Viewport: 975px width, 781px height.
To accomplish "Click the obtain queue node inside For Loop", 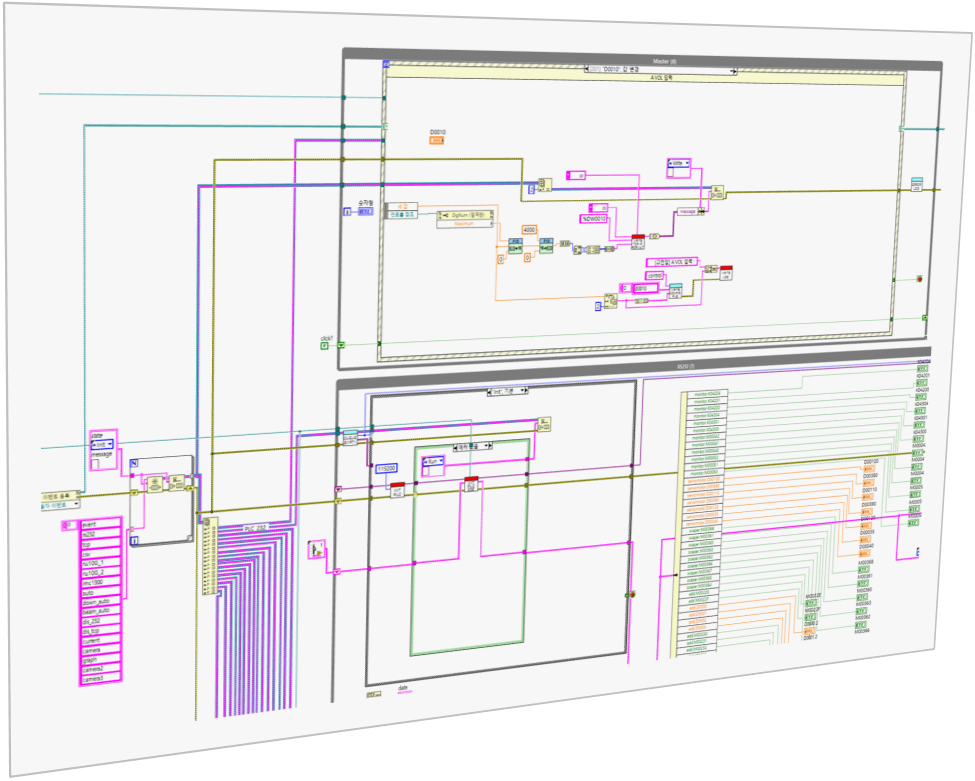I will (x=155, y=484).
